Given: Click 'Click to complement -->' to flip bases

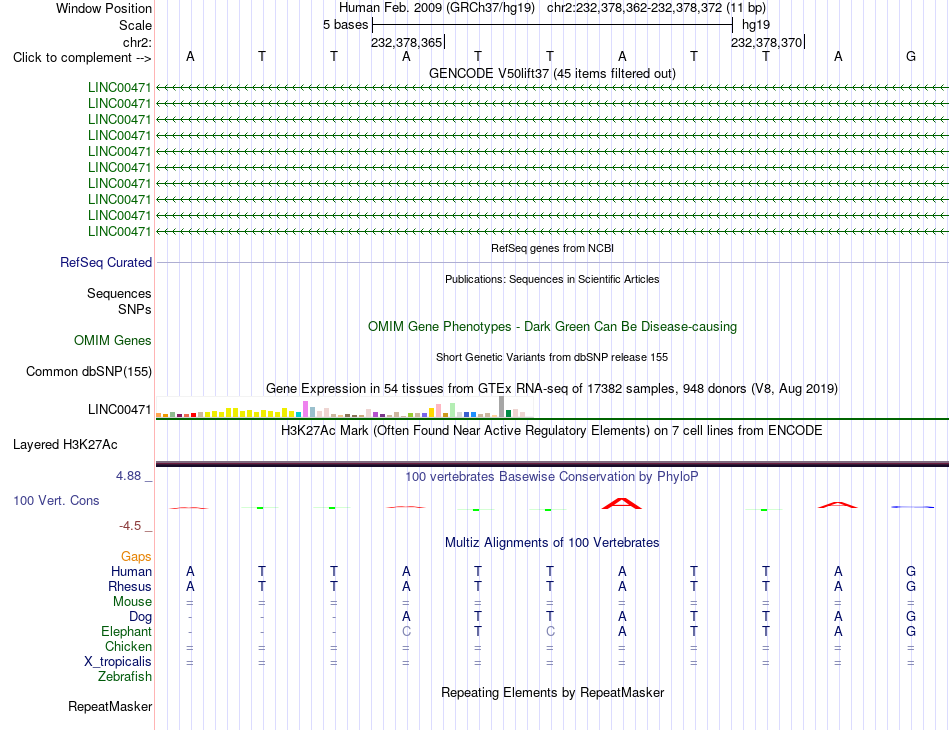Looking at the screenshot, I should pos(82,58).
